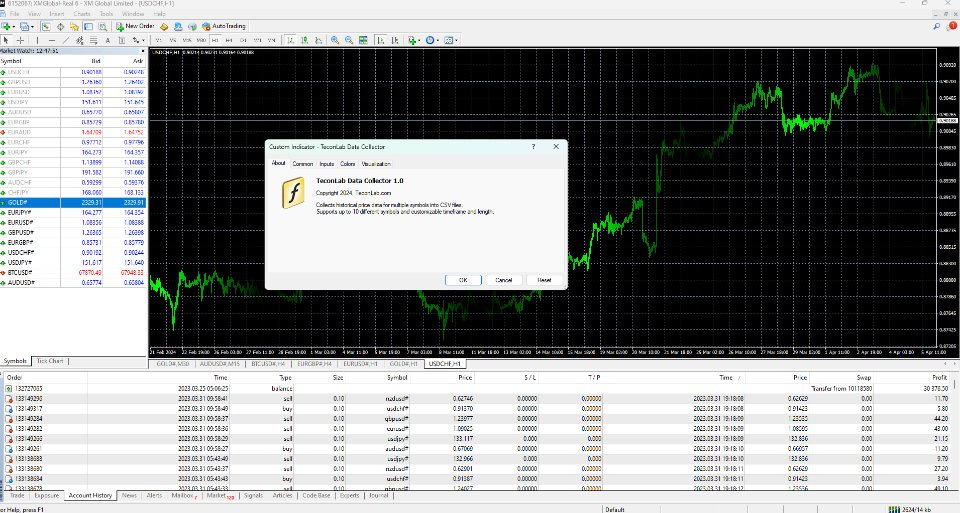Switch to BTCUSD#,H4 chart tab
This screenshot has height=513, width=960.
click(268, 364)
